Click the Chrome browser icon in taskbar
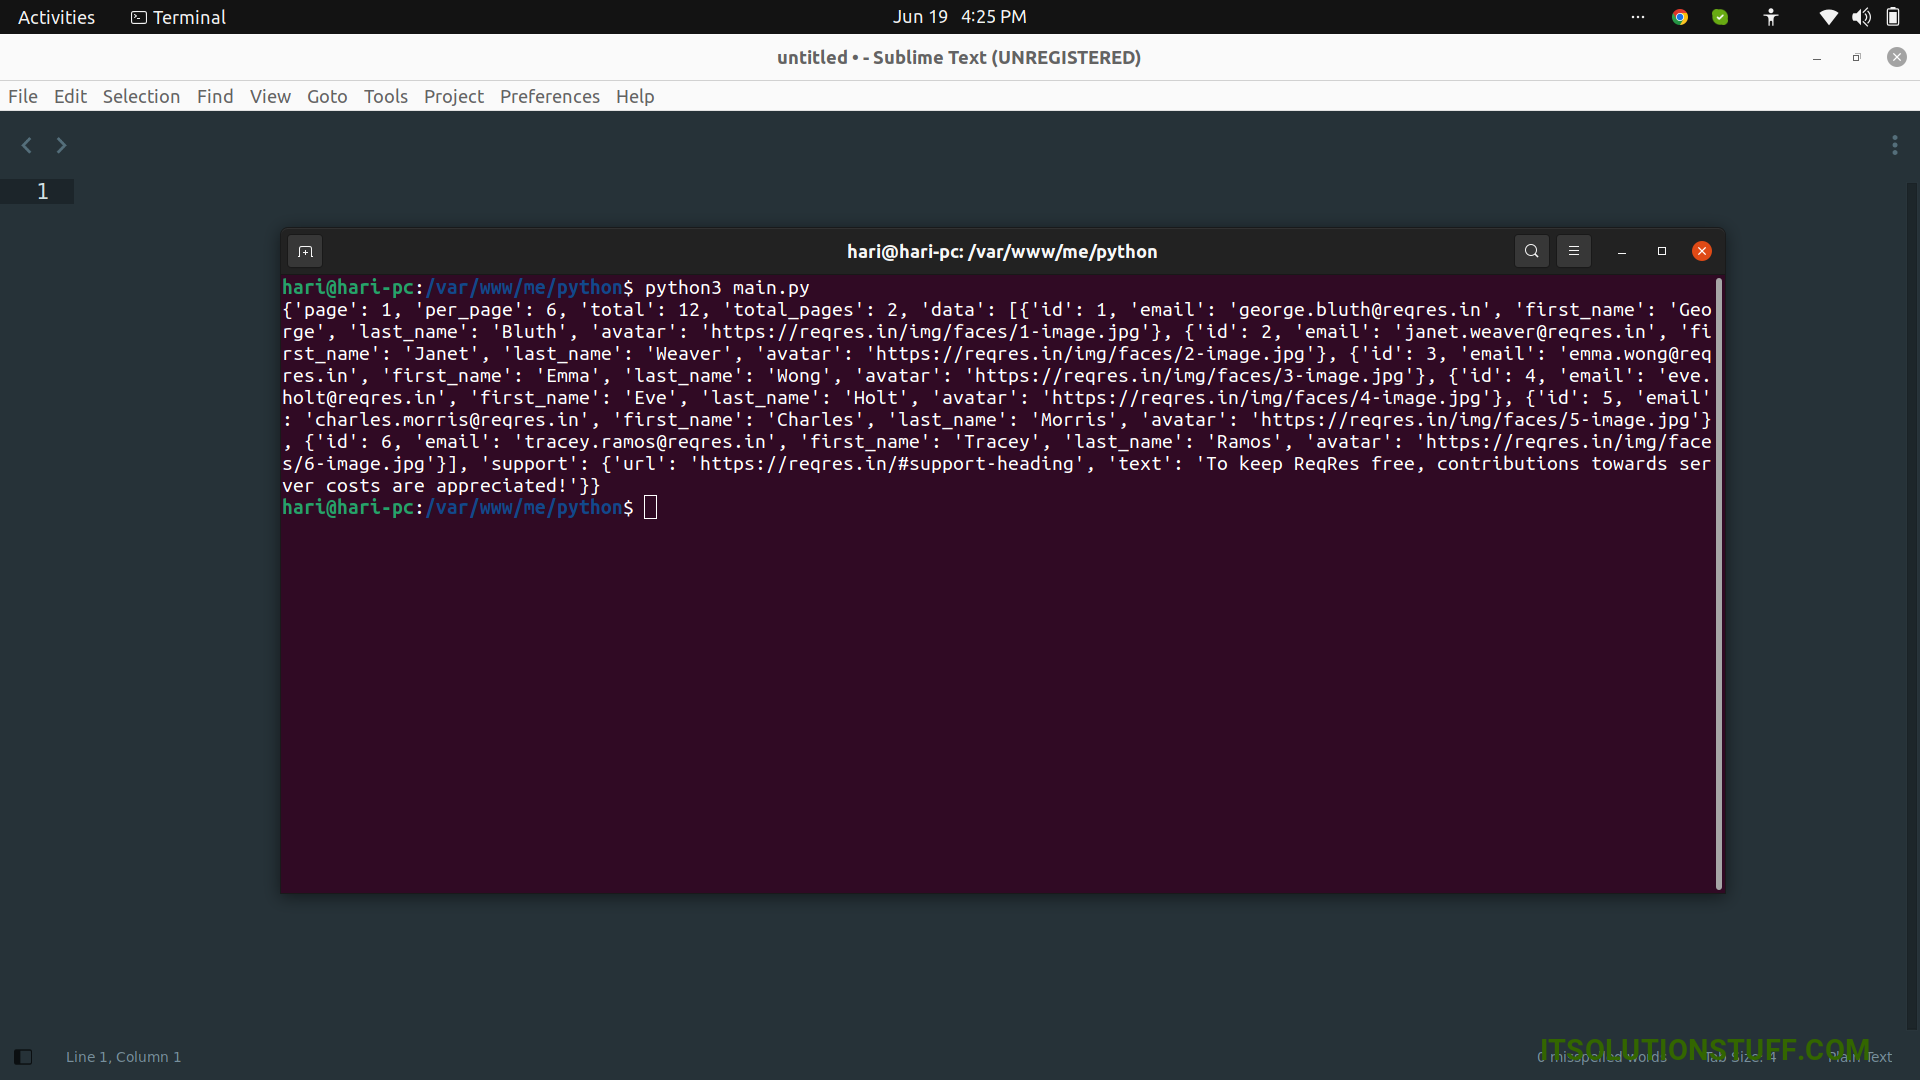The image size is (1920, 1080). [1680, 16]
